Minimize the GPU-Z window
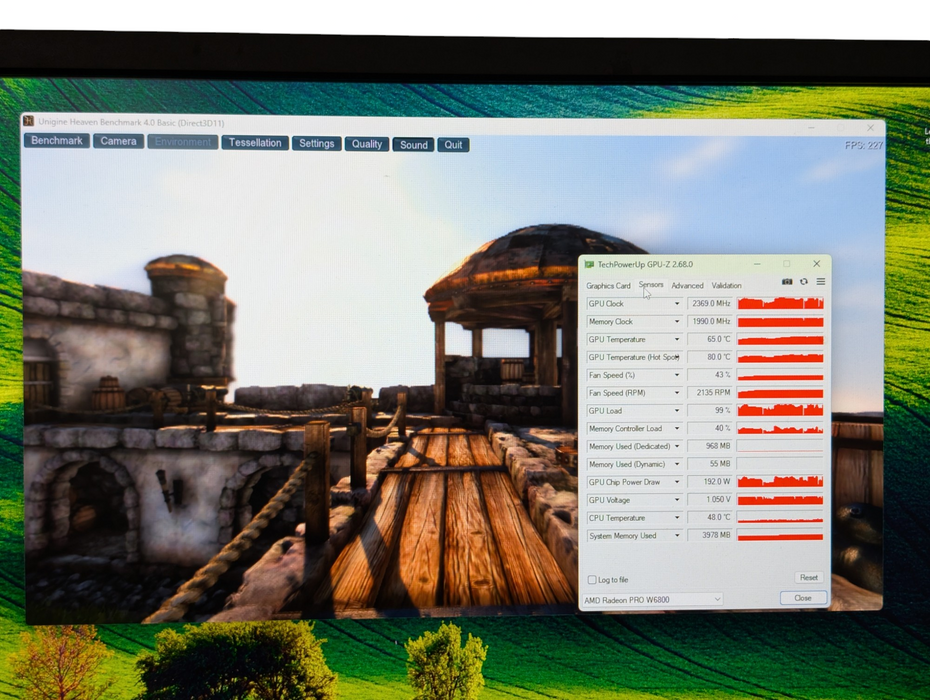The image size is (930, 700). [757, 264]
